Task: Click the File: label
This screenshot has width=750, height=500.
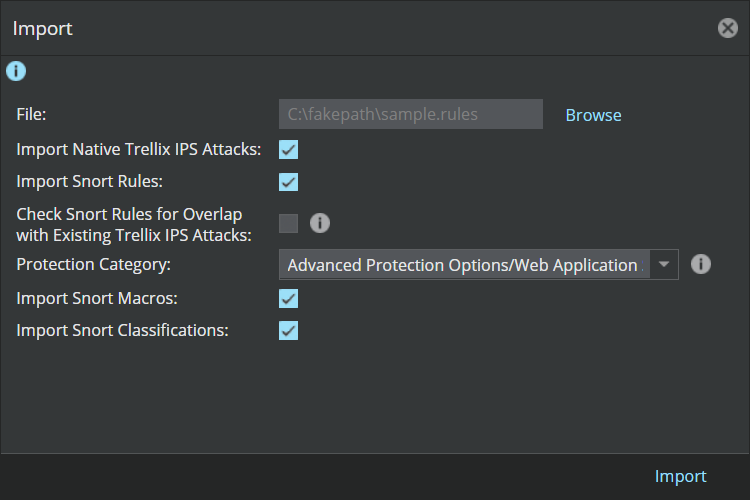Action: (31, 114)
